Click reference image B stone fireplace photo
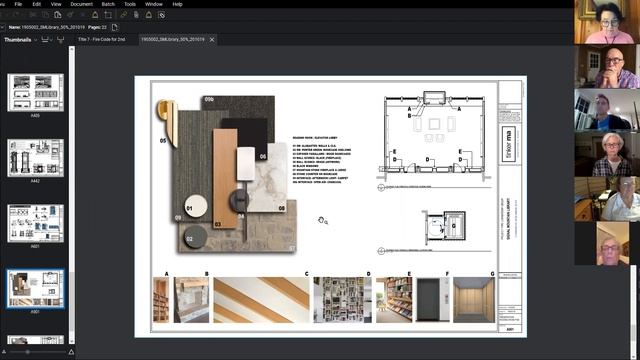Image resolution: width=640 pixels, height=360 pixels. [191, 300]
